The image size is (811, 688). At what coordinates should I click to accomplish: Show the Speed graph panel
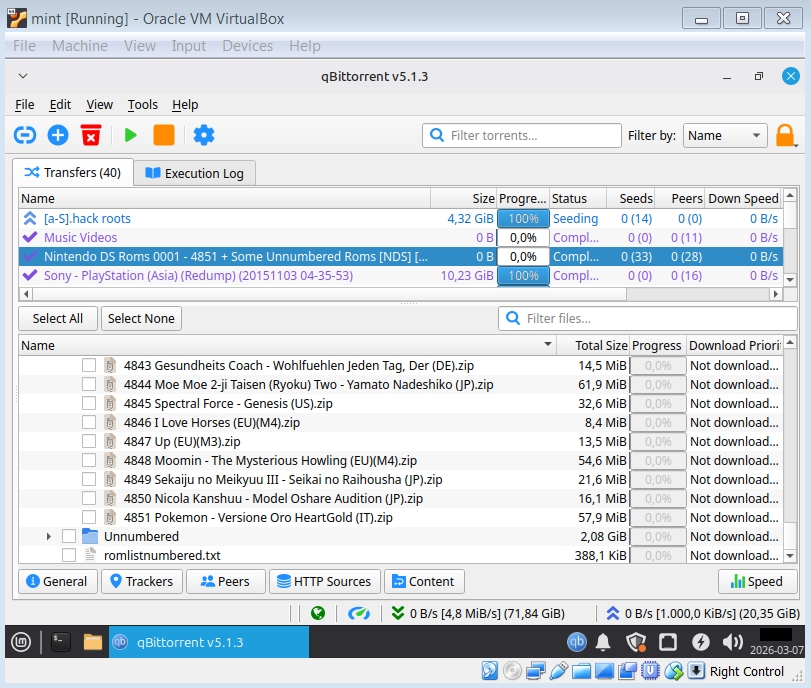[758, 581]
